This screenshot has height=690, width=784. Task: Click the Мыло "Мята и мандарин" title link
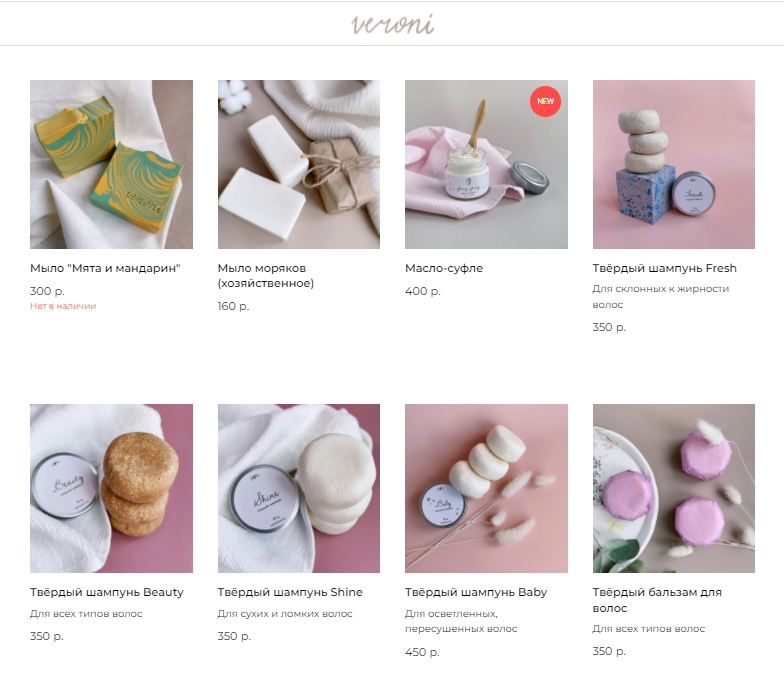pos(105,268)
